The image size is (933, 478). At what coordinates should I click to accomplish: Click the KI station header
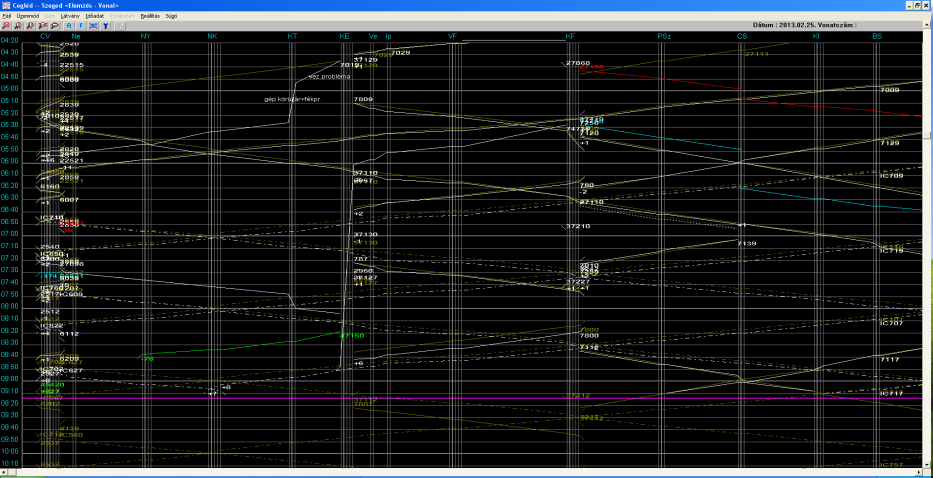coord(816,36)
